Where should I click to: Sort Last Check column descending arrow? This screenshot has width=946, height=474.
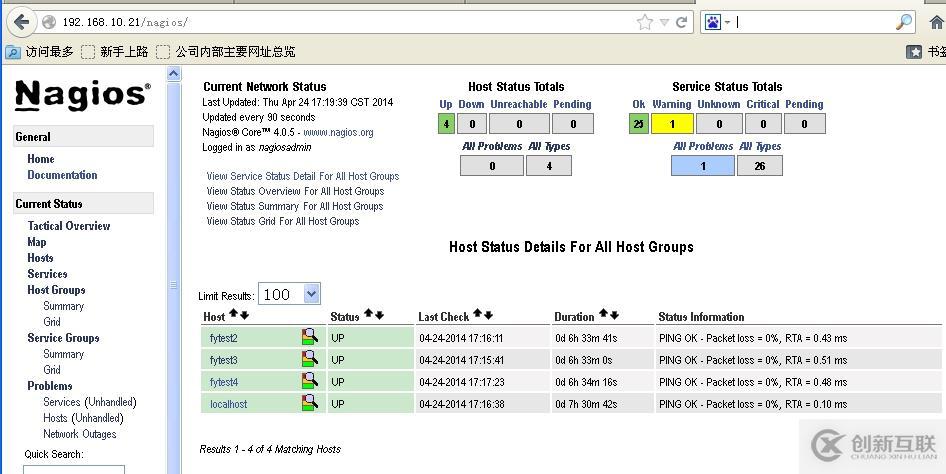click(489, 315)
